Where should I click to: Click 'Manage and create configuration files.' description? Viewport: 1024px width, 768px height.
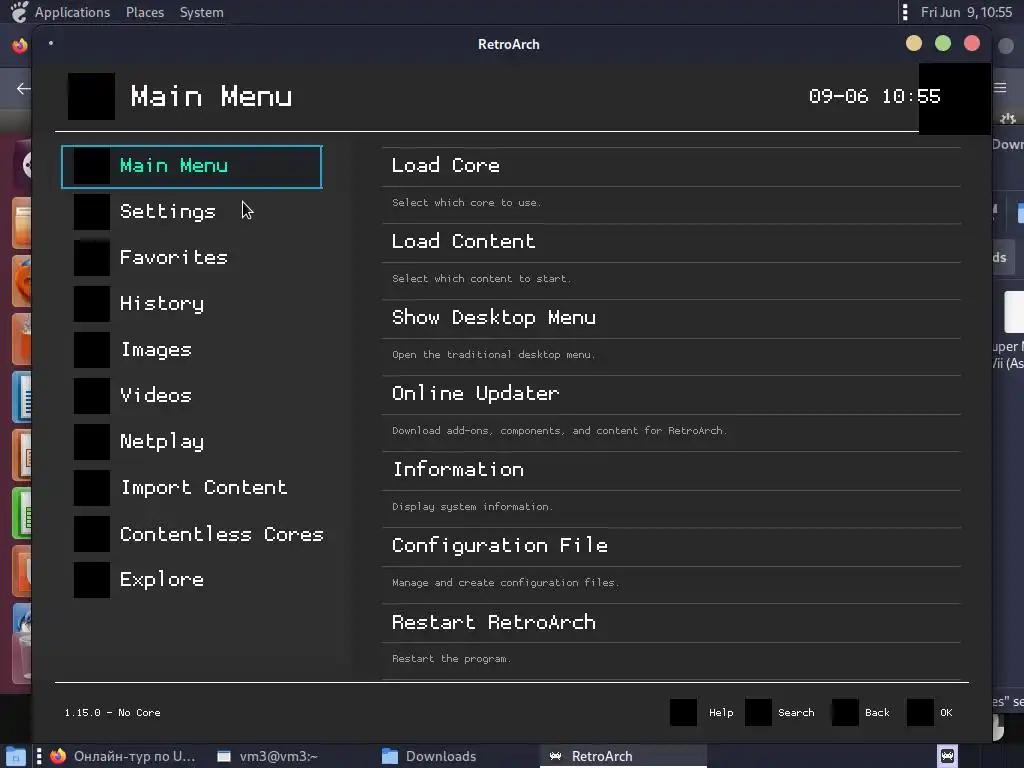pyautogui.click(x=505, y=583)
